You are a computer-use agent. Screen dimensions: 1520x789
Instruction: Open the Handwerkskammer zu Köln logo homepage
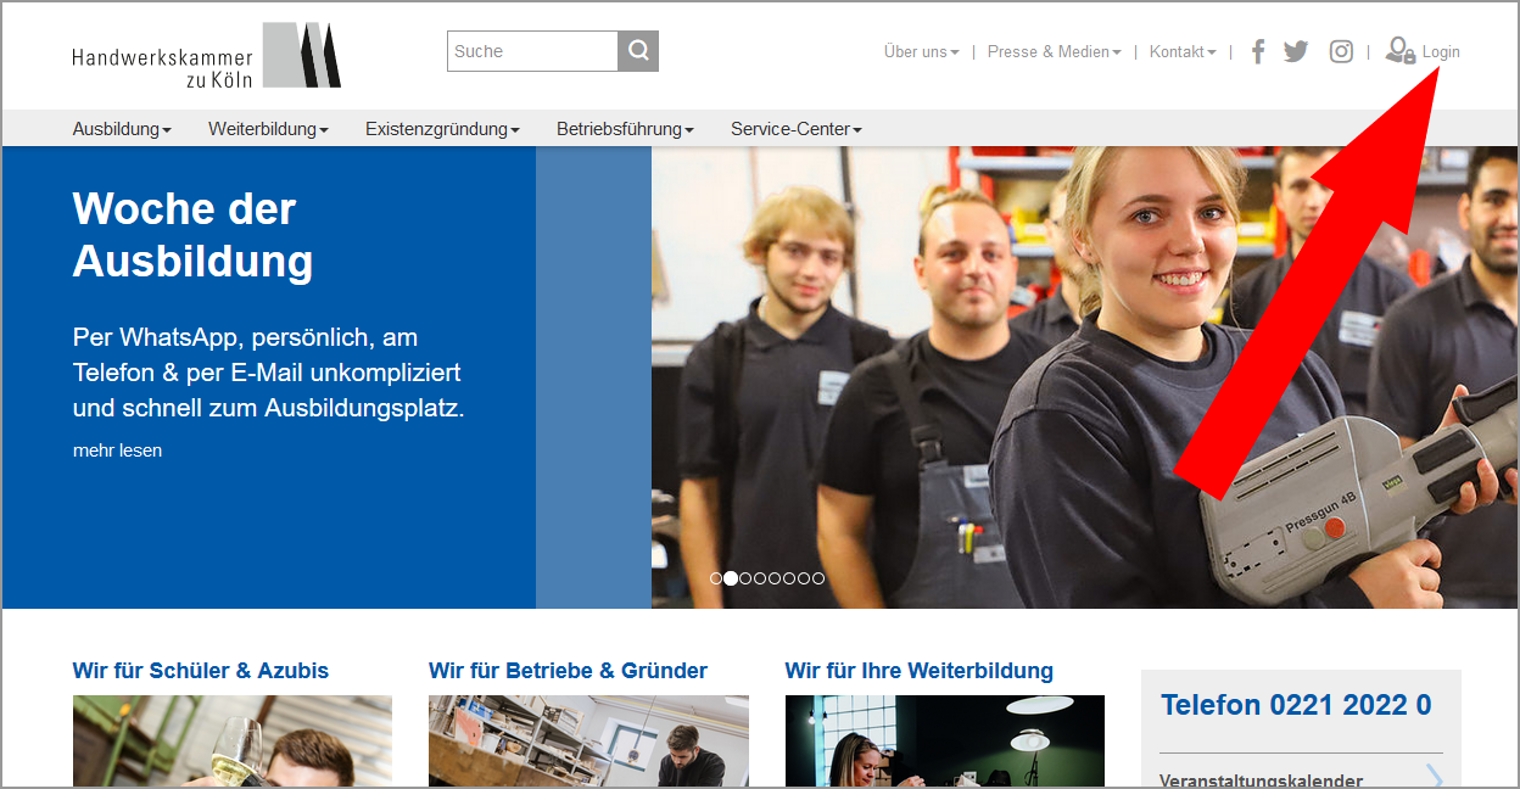(206, 55)
